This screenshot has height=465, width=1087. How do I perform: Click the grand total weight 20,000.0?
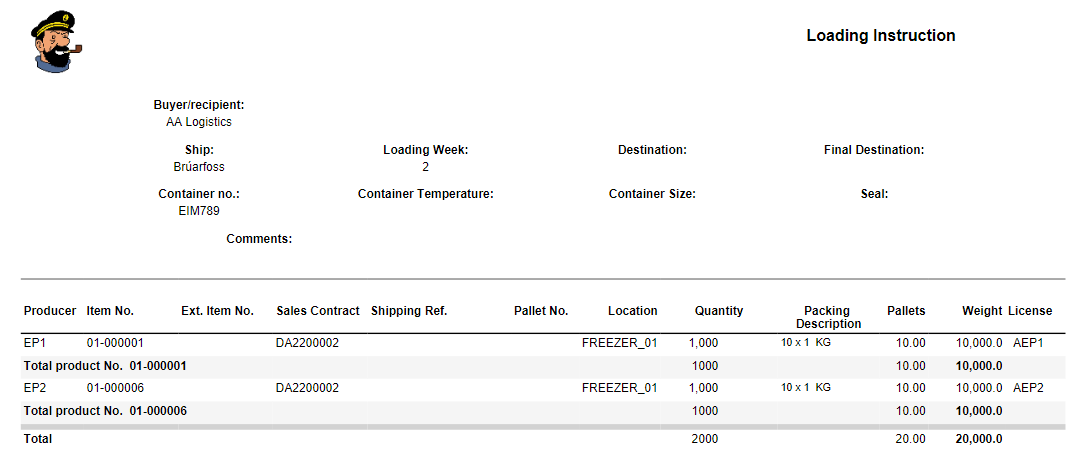[x=978, y=439]
